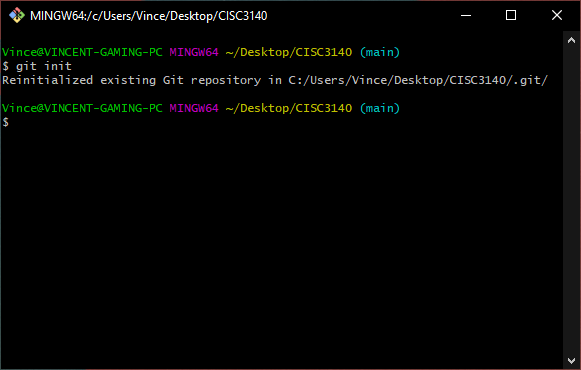Close the MINGW64 terminal window
This screenshot has width=581, height=370.
[x=557, y=15]
